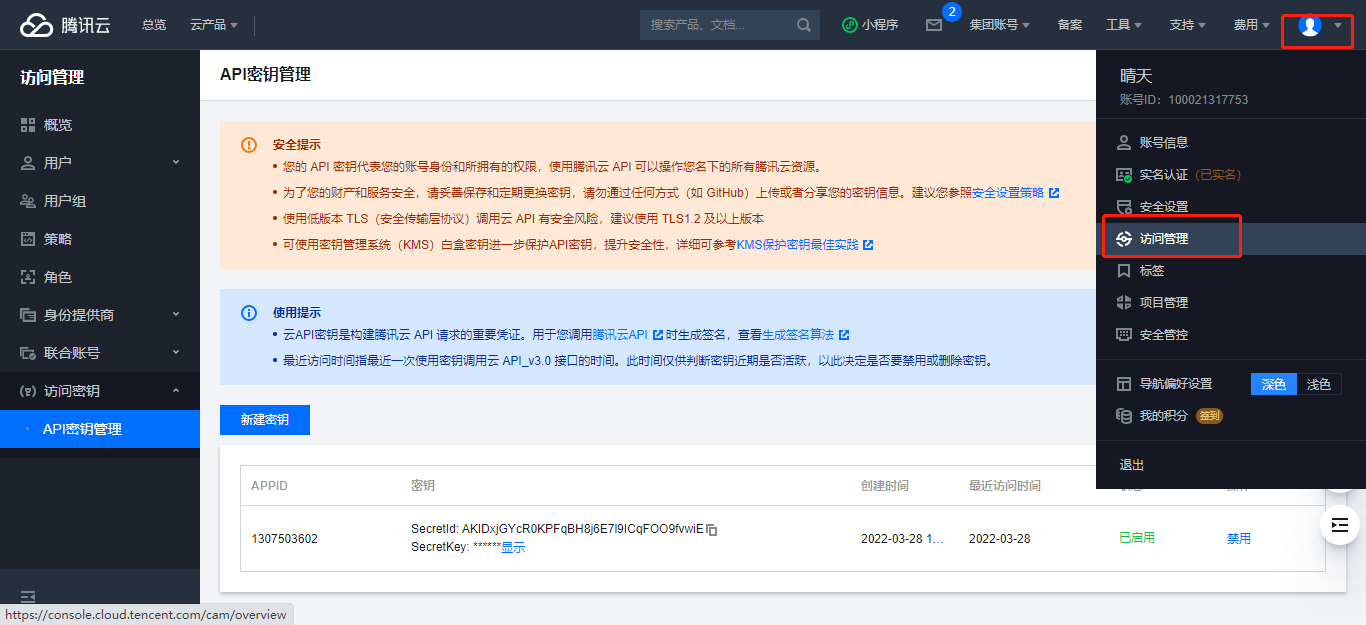Copy the SecretId using copy icon

coord(712,529)
